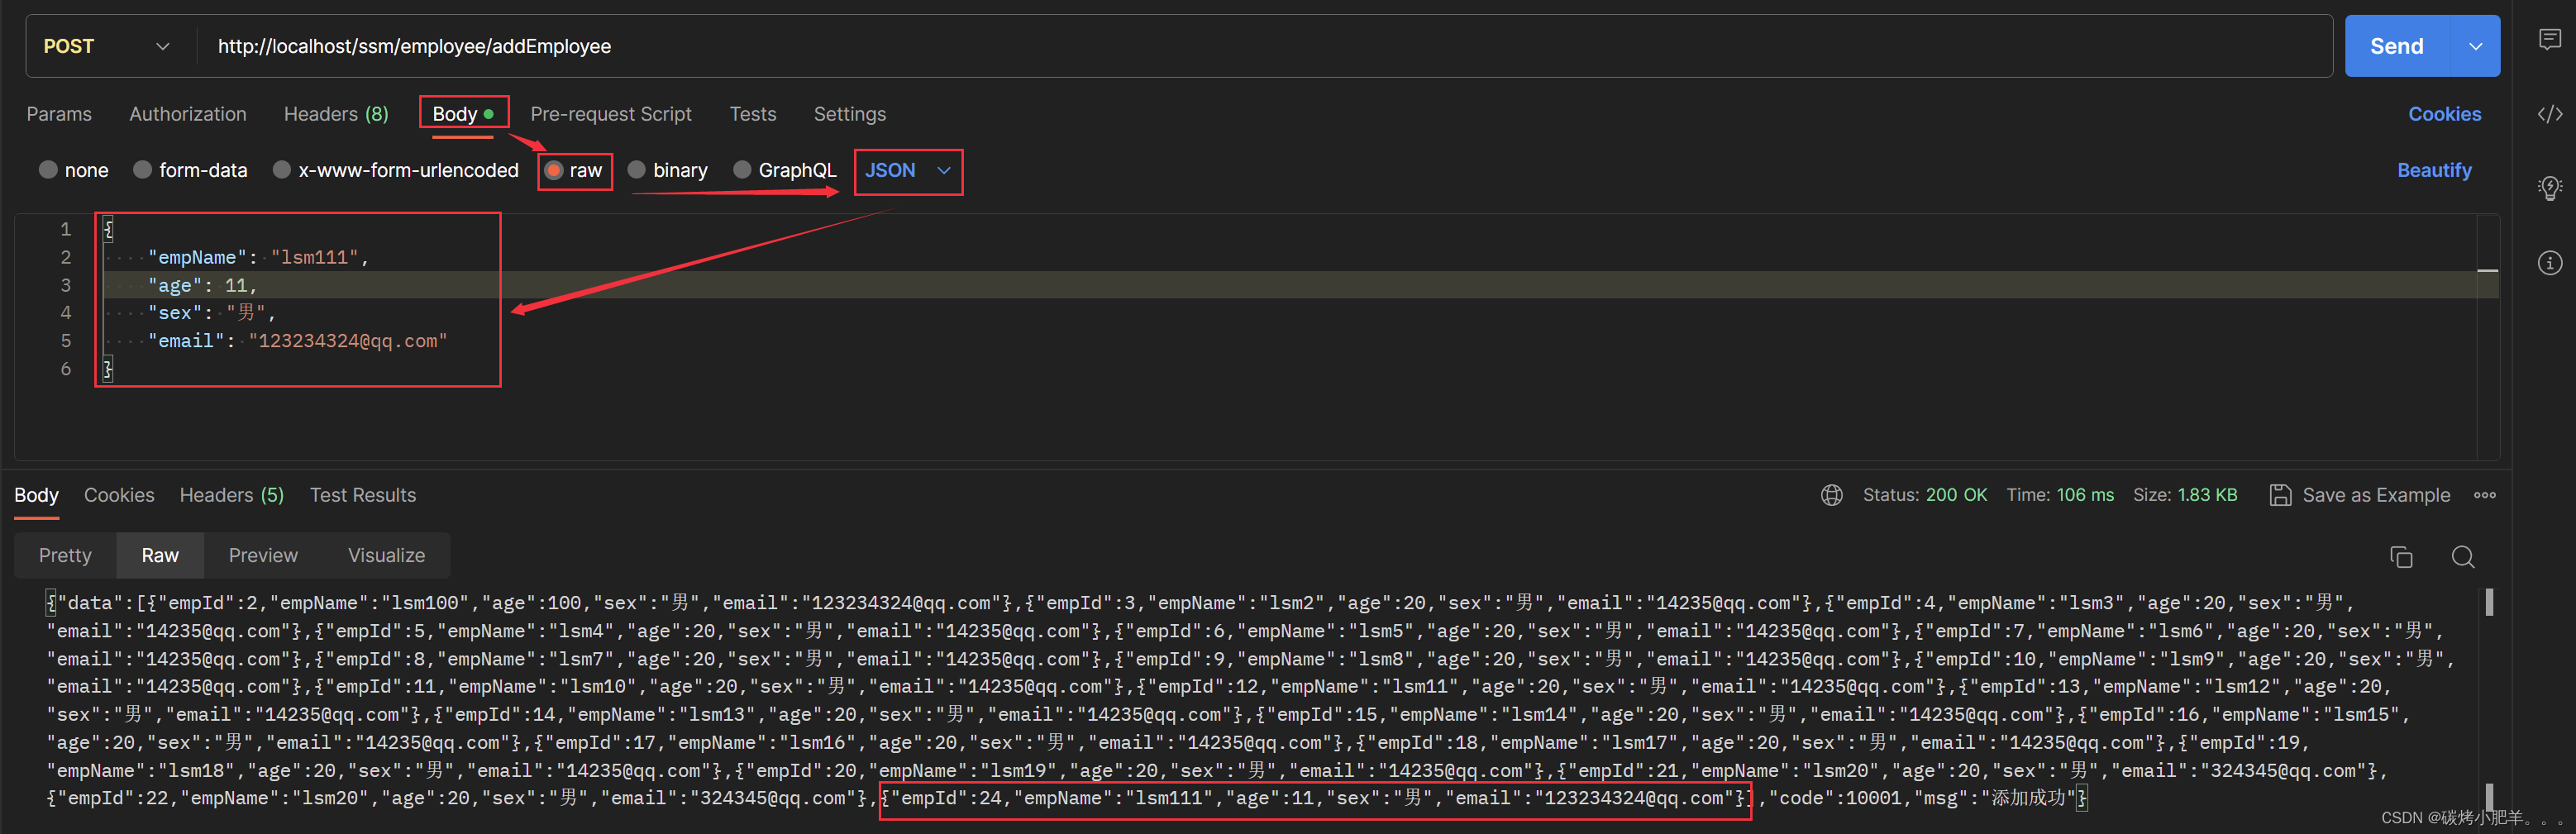Open the request Headers (8) tab
The height and width of the screenshot is (834, 2576).
pos(336,114)
